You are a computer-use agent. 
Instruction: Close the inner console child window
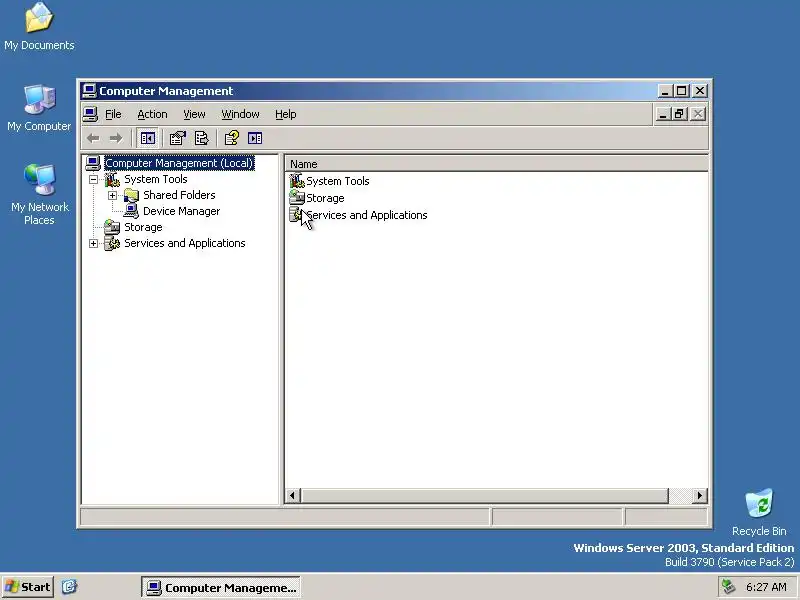(x=698, y=114)
